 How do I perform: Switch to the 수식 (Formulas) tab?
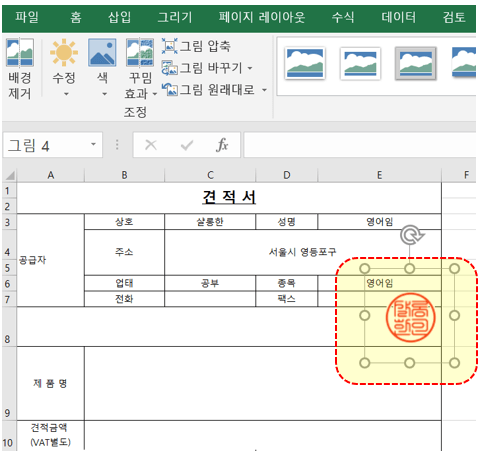(343, 17)
